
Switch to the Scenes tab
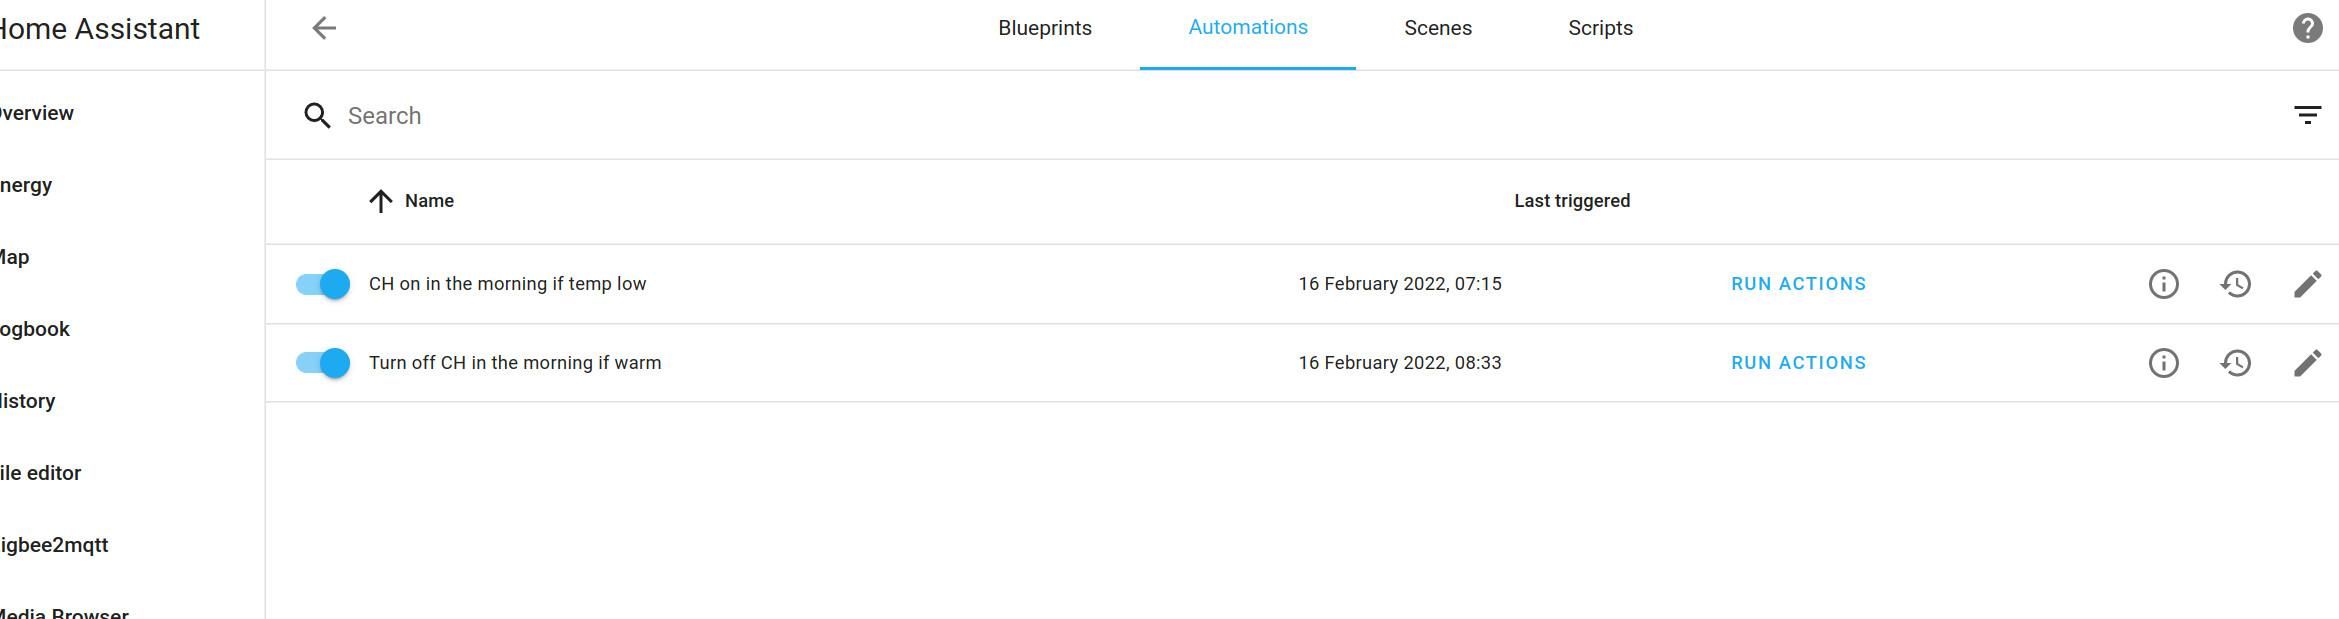(1437, 28)
